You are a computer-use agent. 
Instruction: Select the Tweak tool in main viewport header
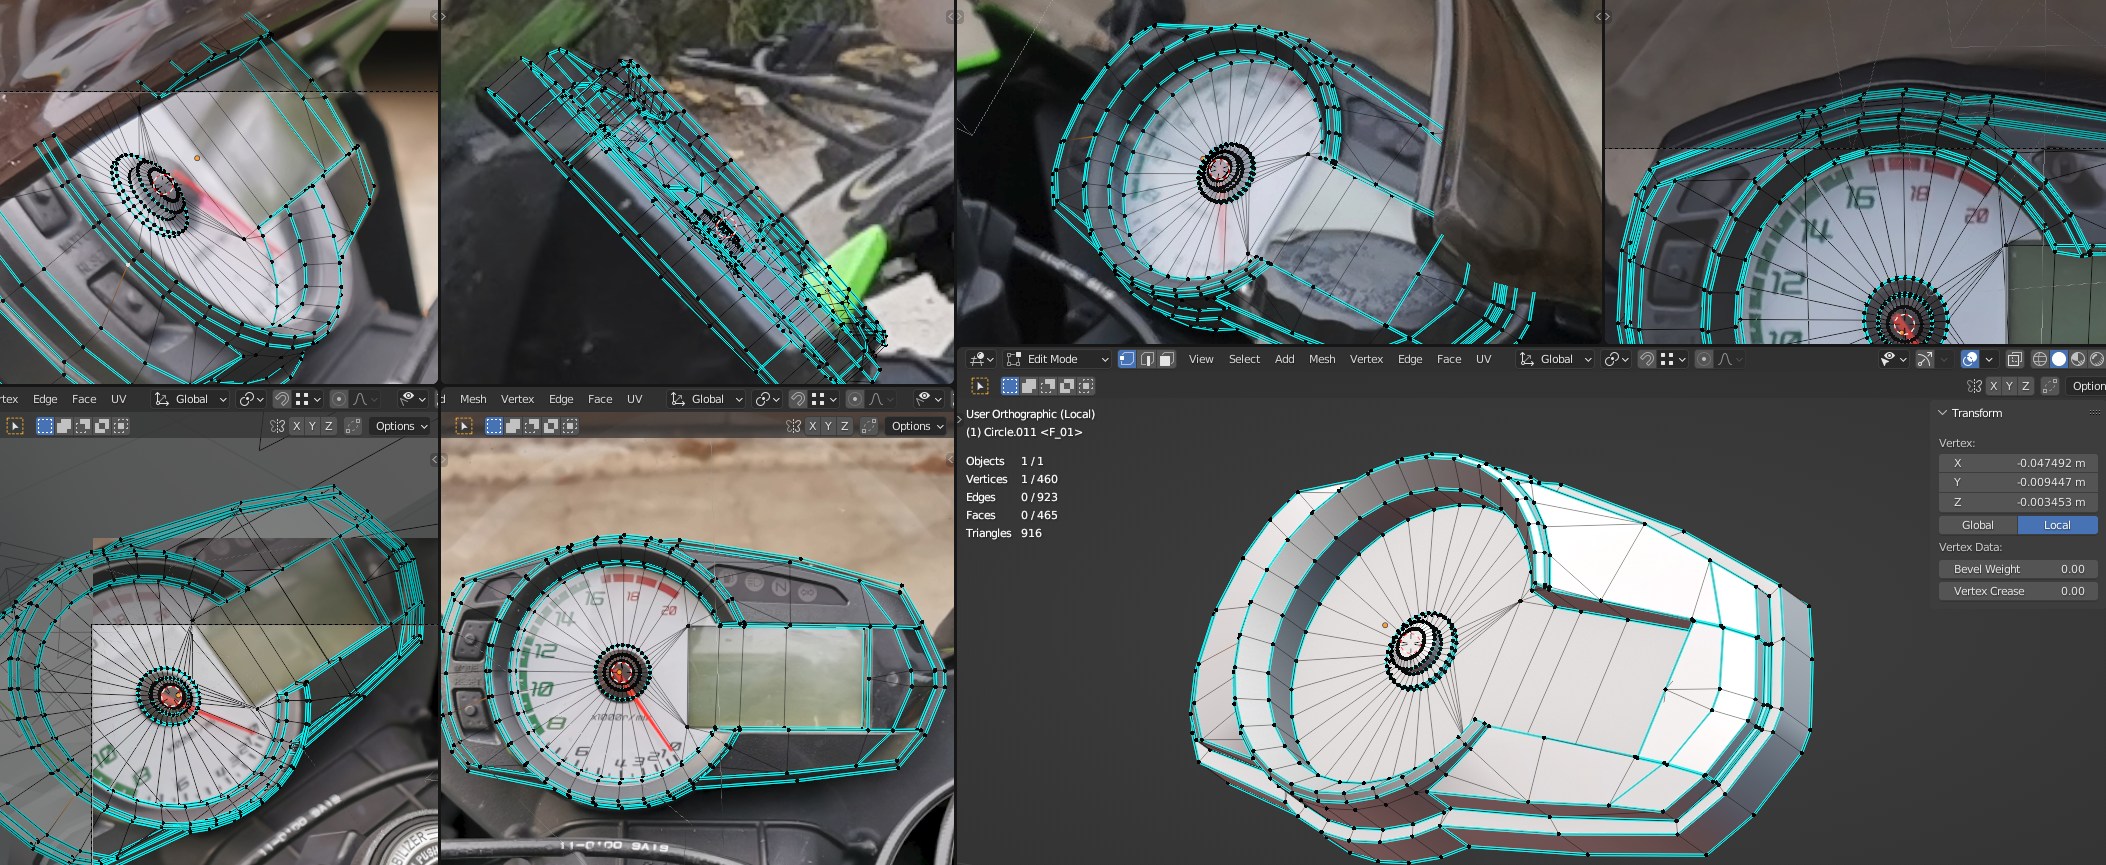(x=980, y=386)
